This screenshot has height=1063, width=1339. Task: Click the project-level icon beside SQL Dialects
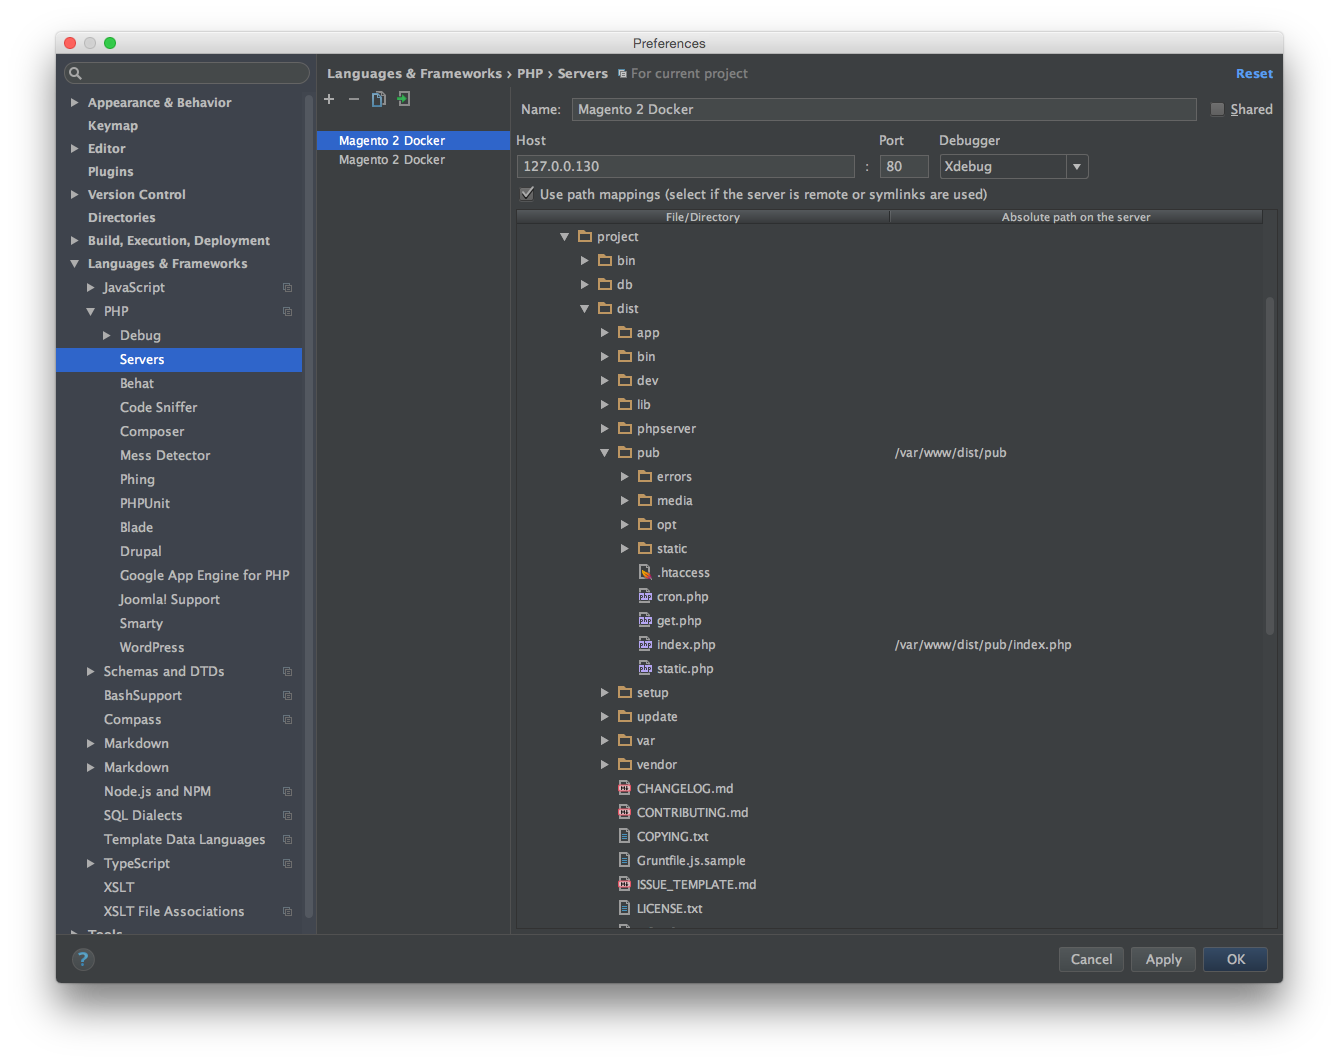(287, 816)
